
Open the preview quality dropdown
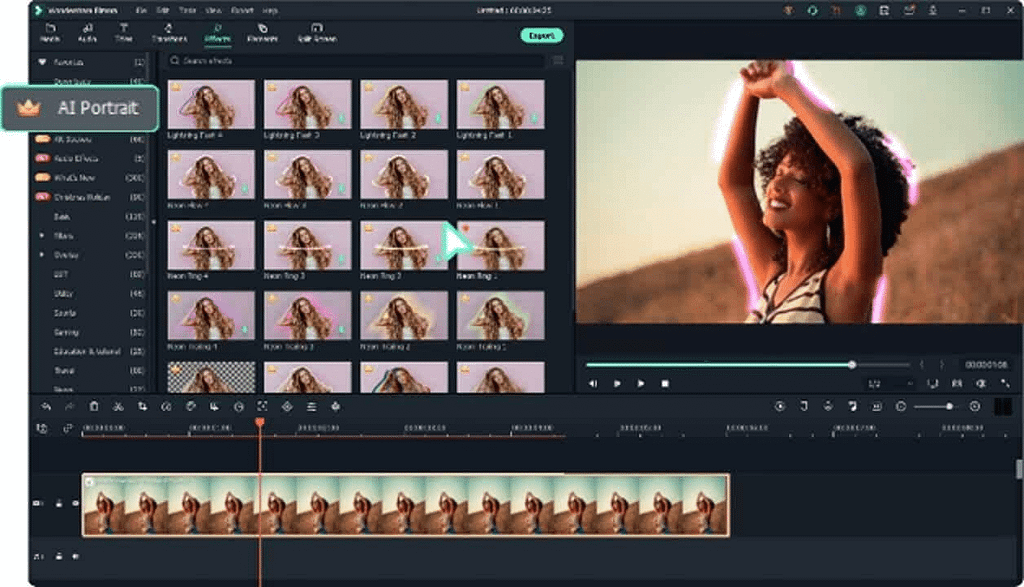(889, 384)
